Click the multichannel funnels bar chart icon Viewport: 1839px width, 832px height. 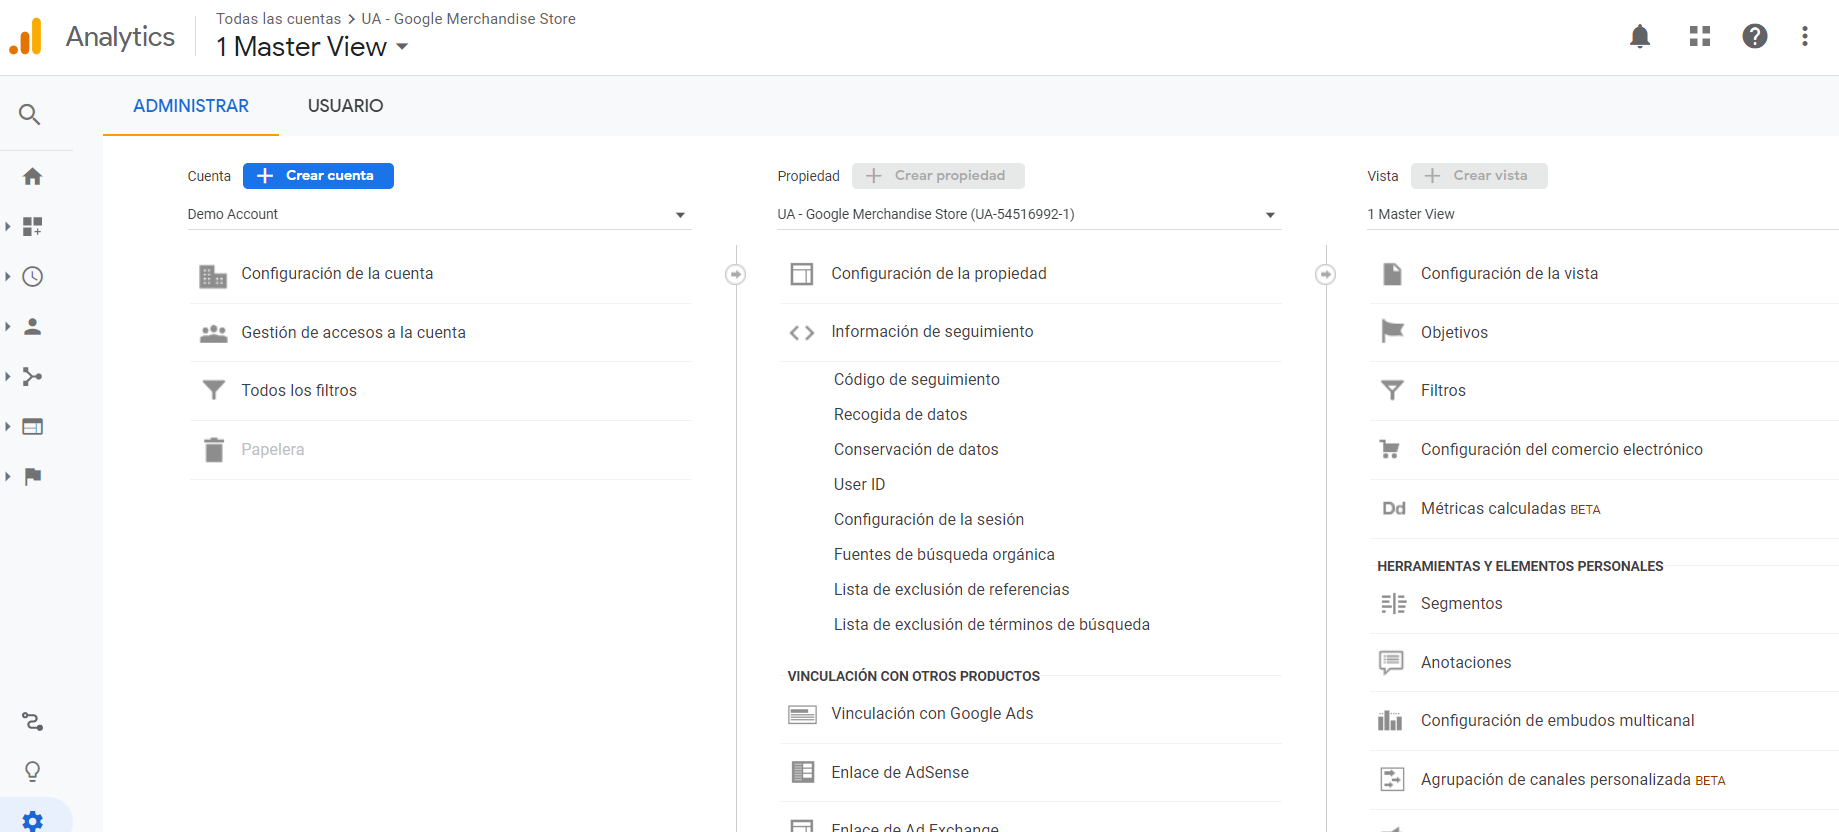click(1390, 720)
